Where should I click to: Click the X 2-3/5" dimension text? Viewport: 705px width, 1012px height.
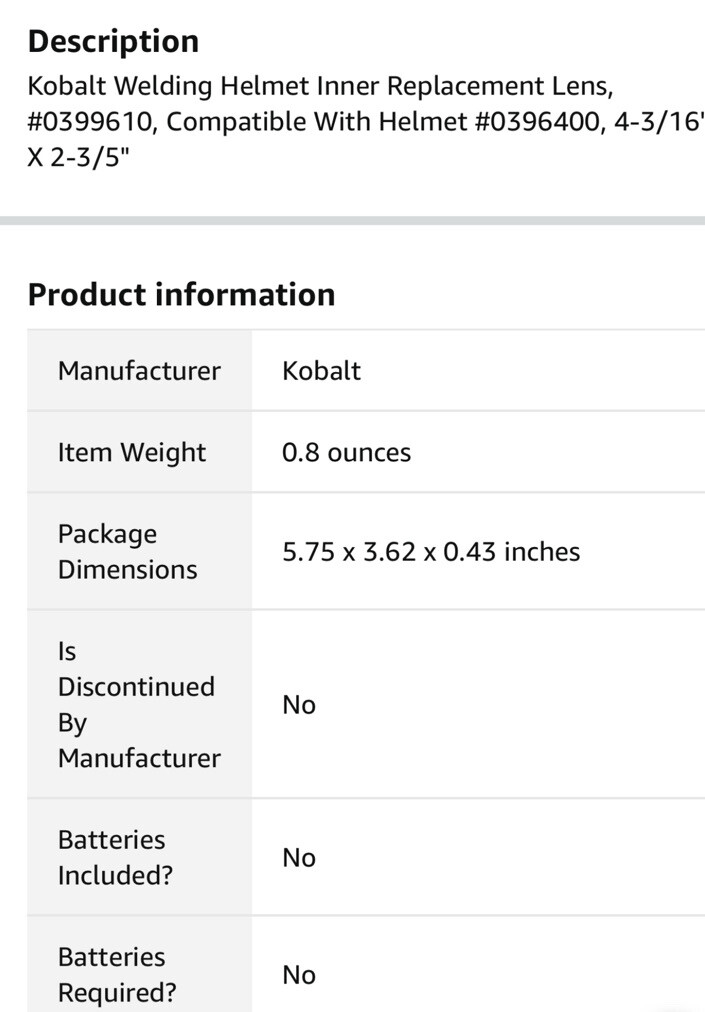point(78,159)
